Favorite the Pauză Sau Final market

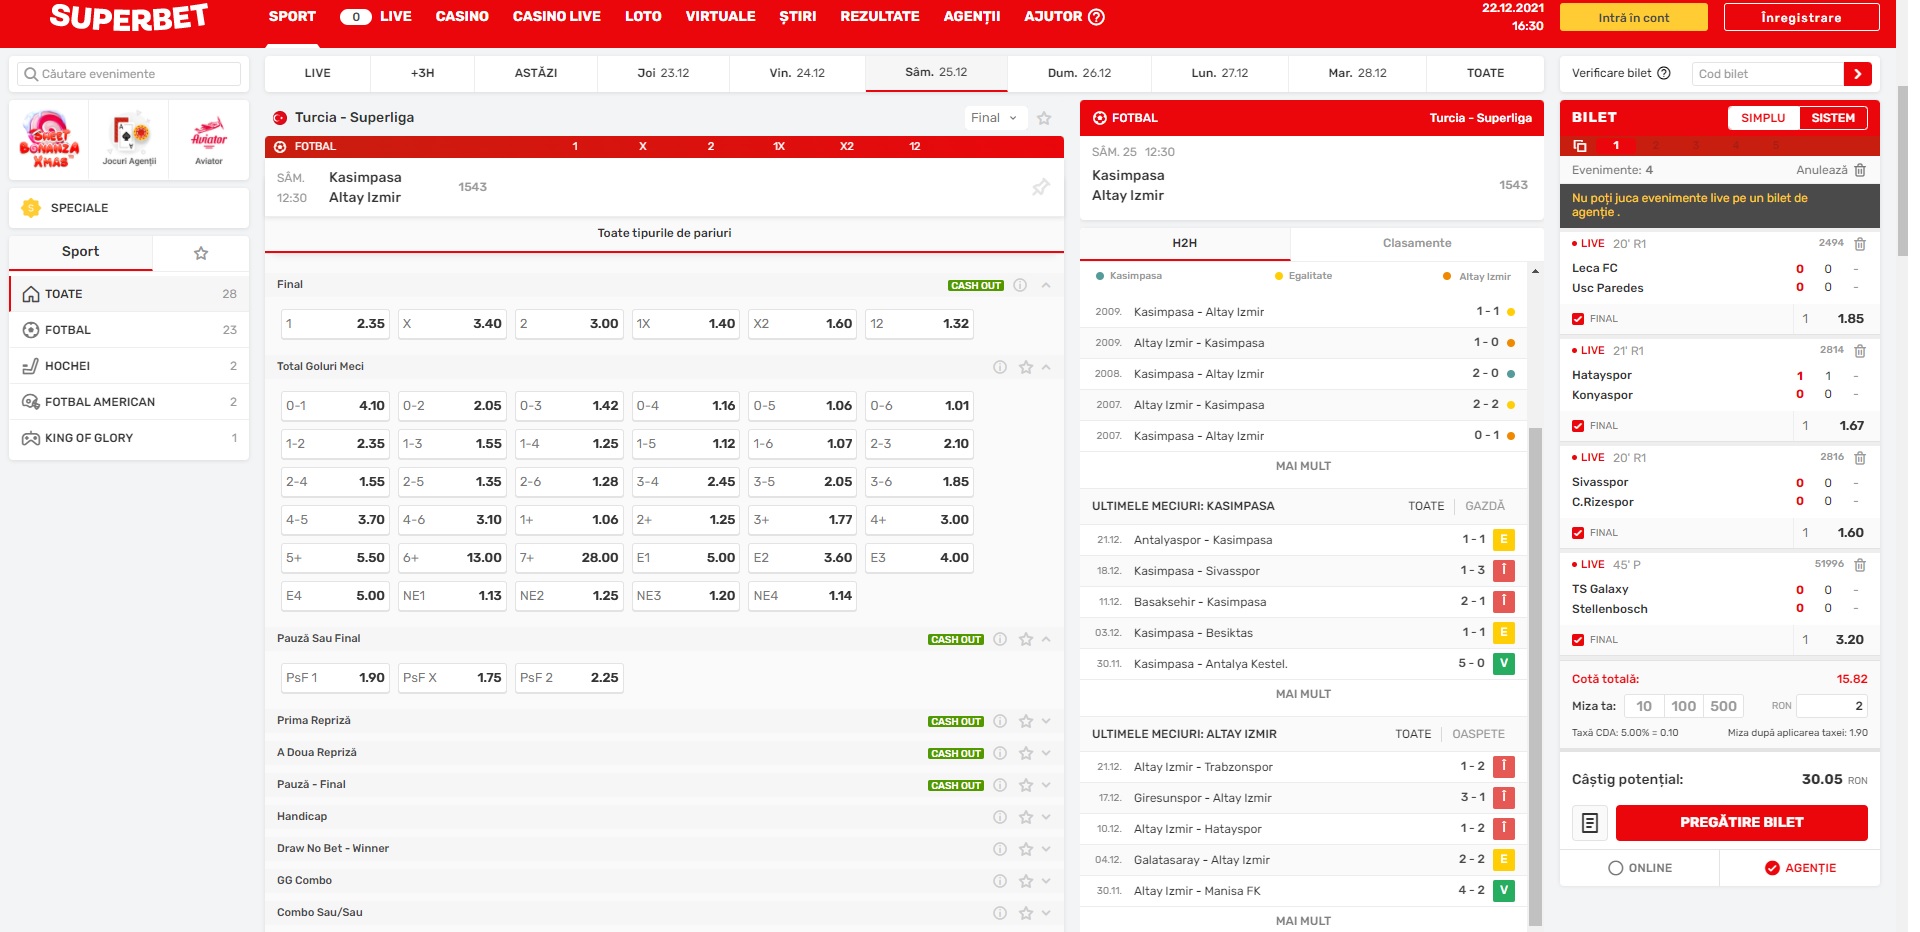(x=1026, y=639)
